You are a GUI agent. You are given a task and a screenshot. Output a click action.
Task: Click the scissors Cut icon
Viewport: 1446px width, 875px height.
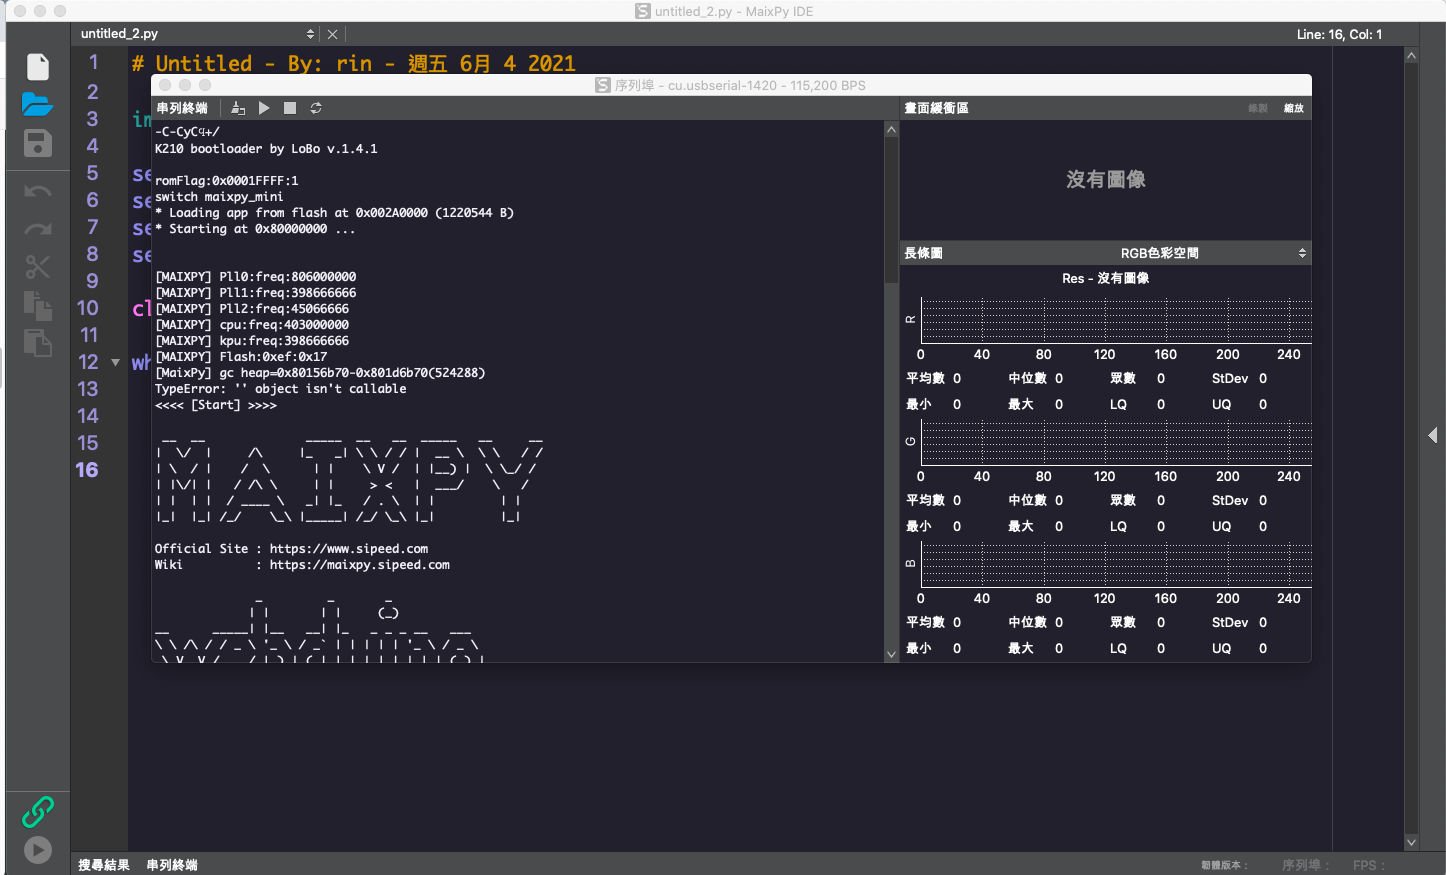[x=38, y=267]
